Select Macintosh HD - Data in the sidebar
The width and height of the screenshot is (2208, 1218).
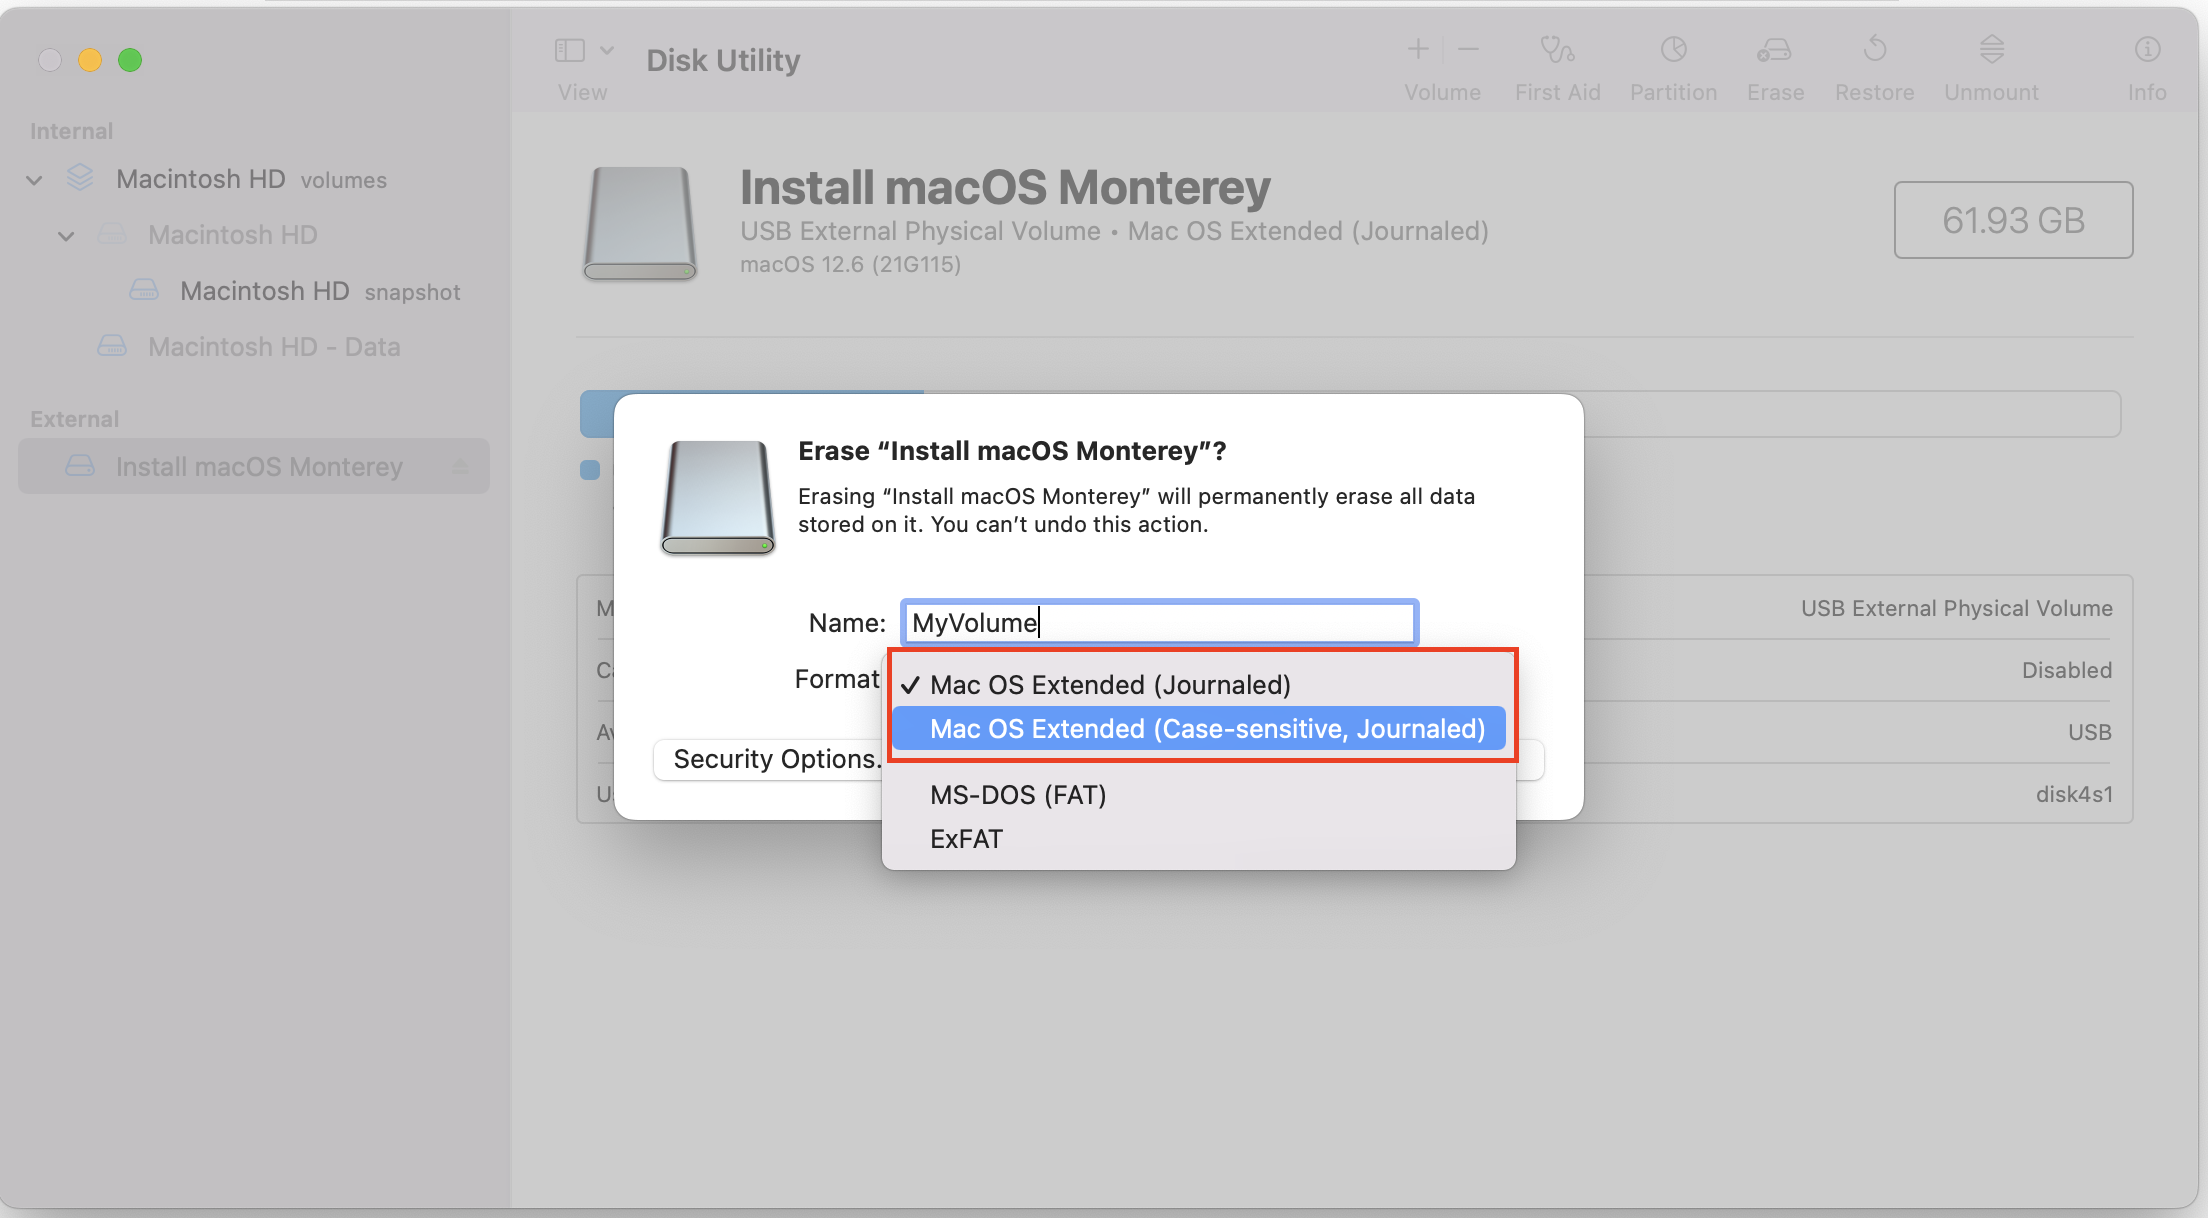[273, 346]
